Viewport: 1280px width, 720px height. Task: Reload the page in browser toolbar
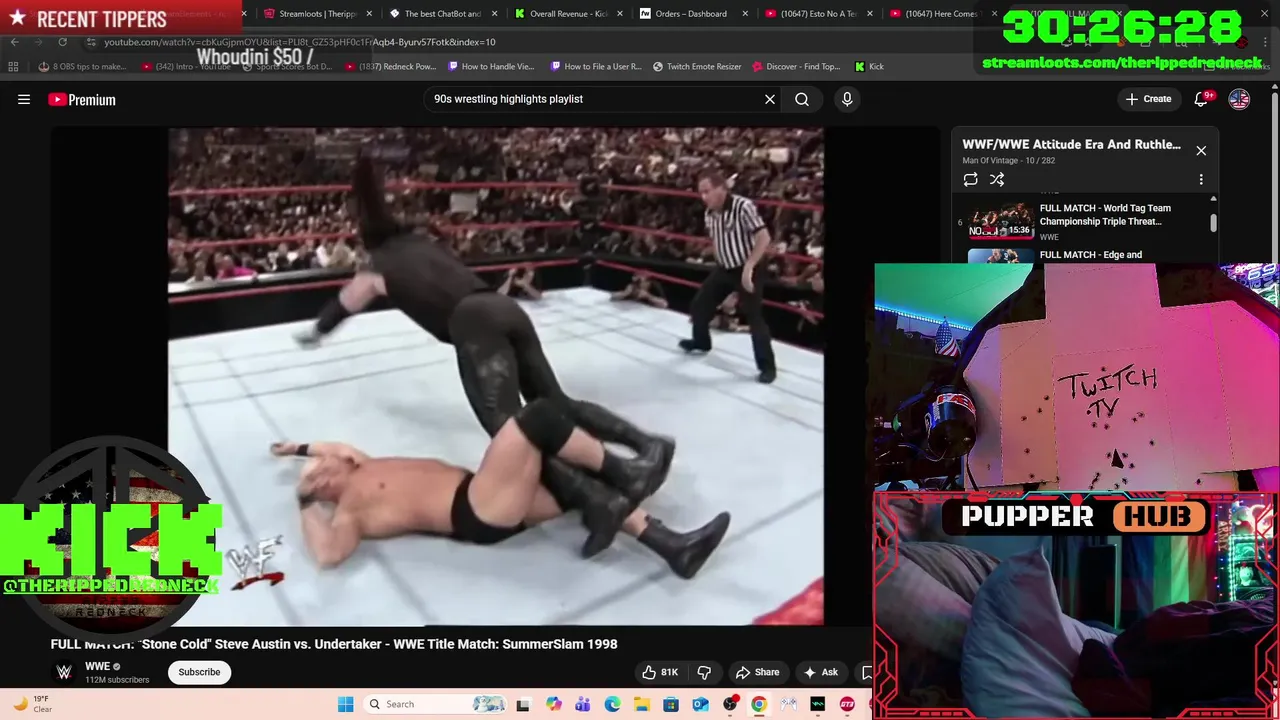click(62, 42)
